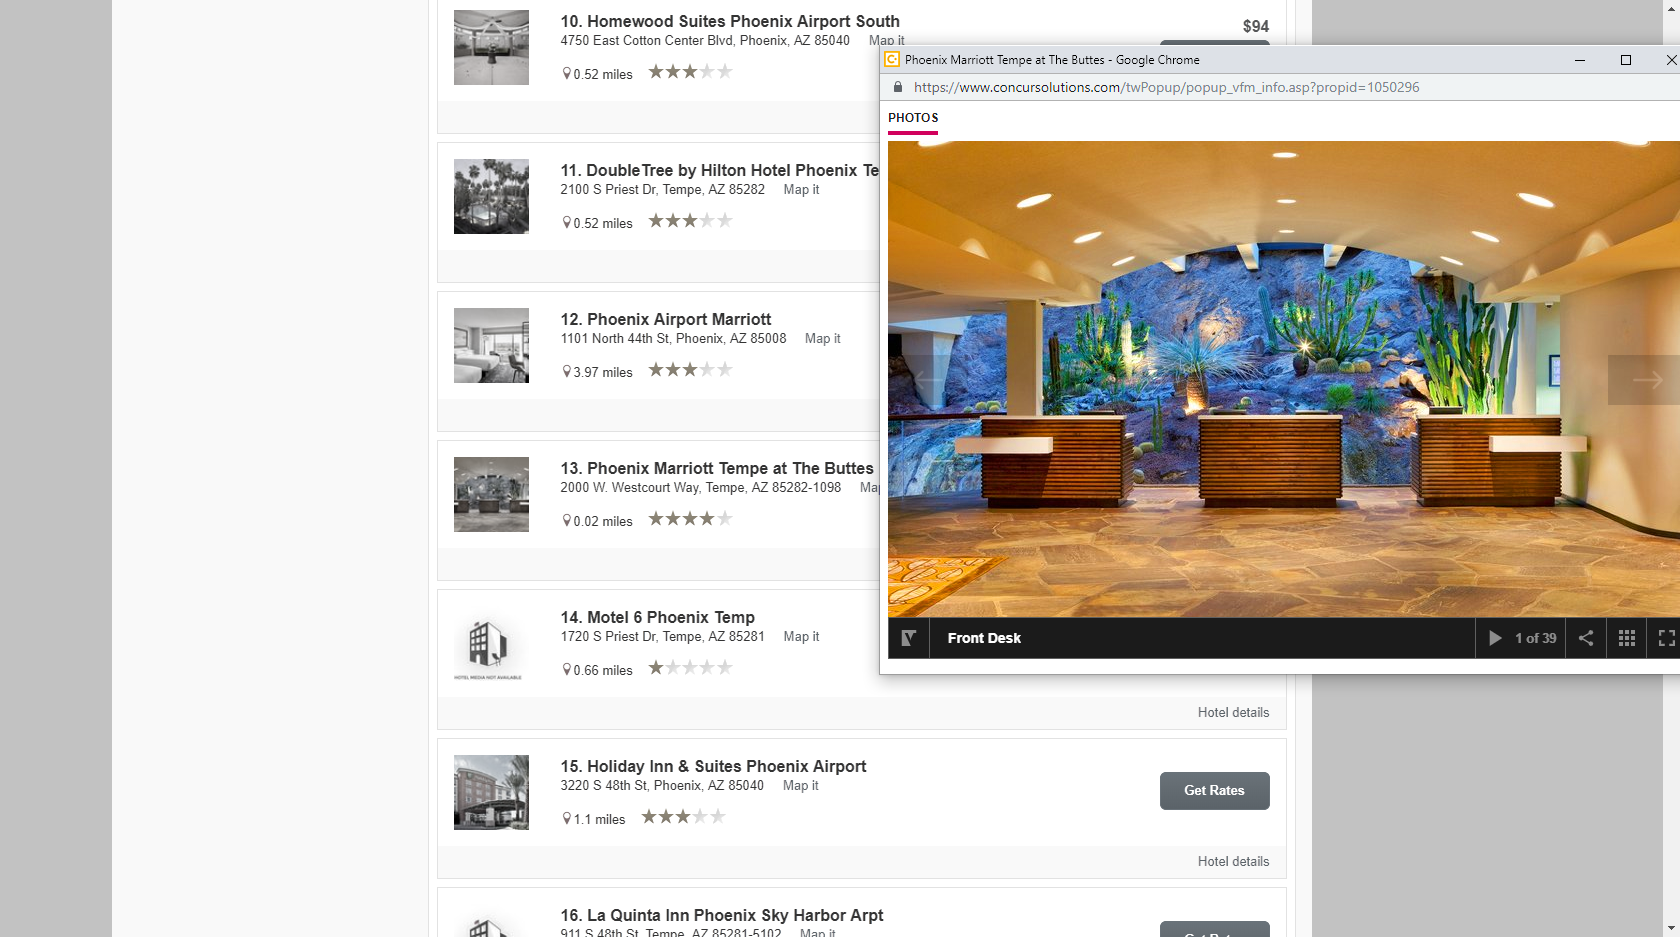Click the Concur favicon in the popup title bar
Image resolution: width=1680 pixels, height=937 pixels.
(892, 60)
